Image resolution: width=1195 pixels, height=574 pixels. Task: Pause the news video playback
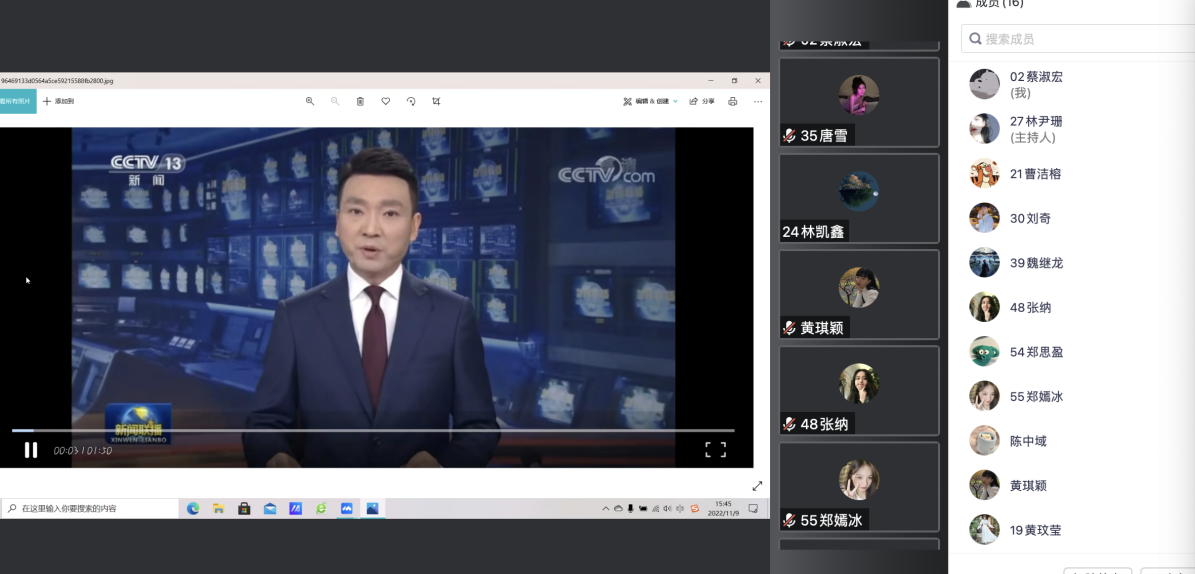coord(31,450)
